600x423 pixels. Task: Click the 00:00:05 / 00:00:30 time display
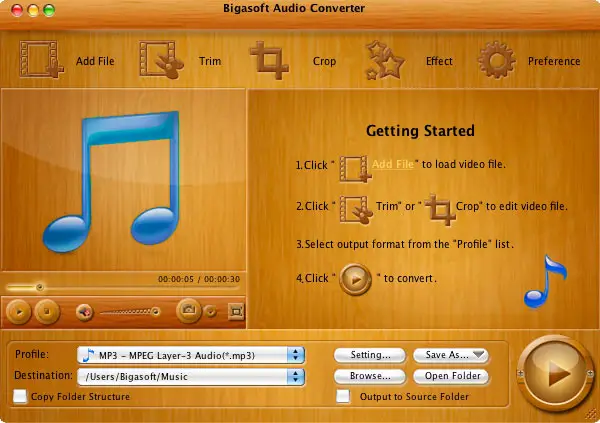(x=199, y=279)
